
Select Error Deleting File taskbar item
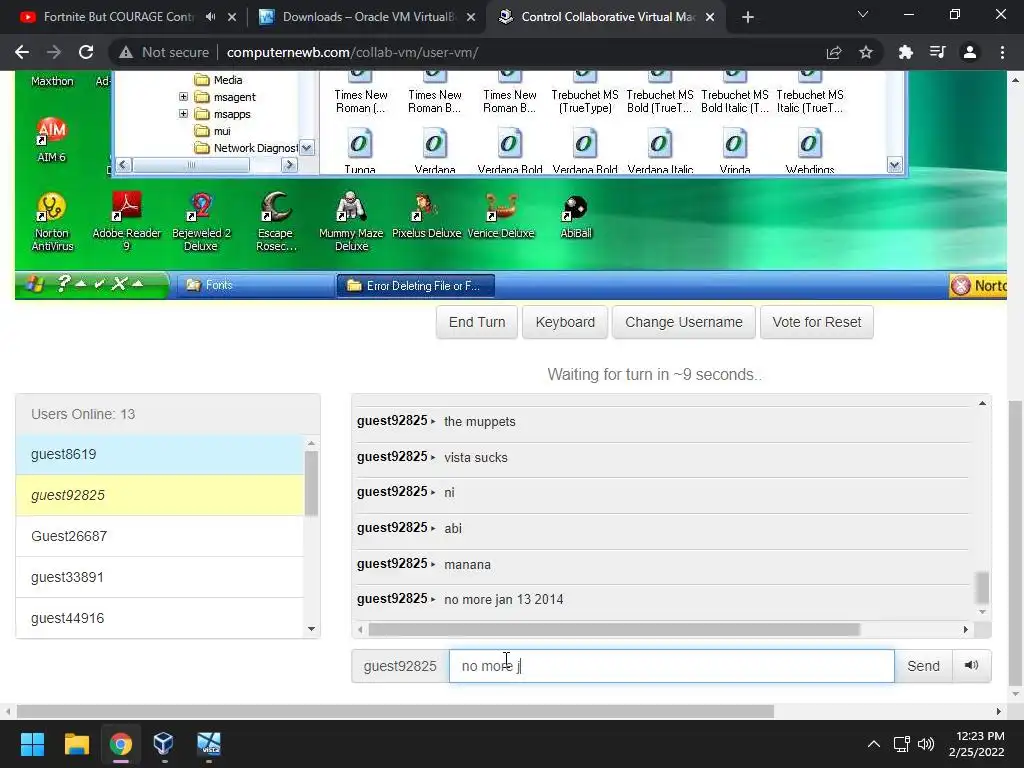tap(415, 285)
